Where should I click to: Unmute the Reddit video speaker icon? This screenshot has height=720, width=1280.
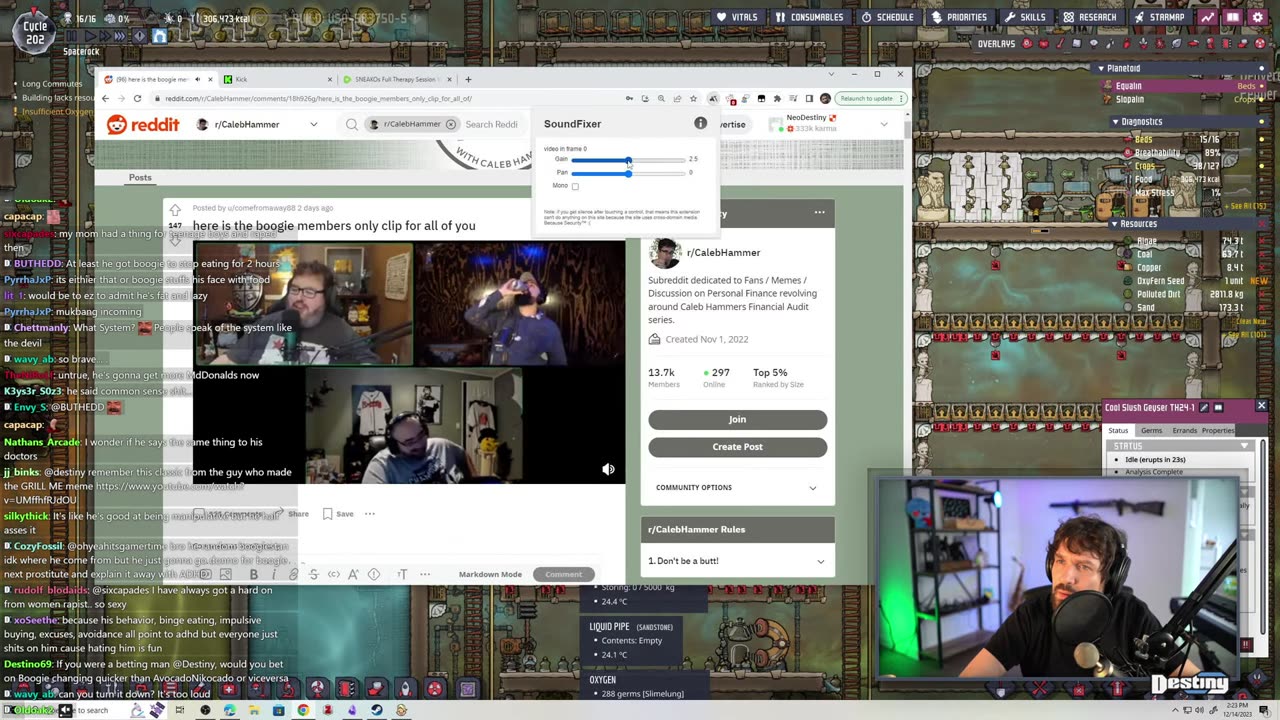[608, 469]
